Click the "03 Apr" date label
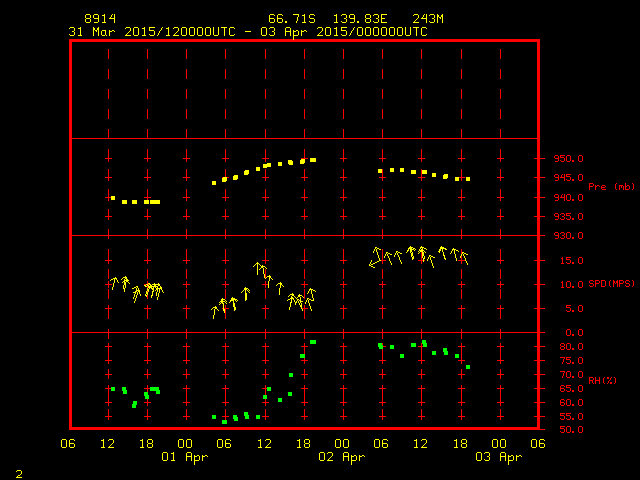This screenshot has width=640, height=480. pyautogui.click(x=499, y=457)
